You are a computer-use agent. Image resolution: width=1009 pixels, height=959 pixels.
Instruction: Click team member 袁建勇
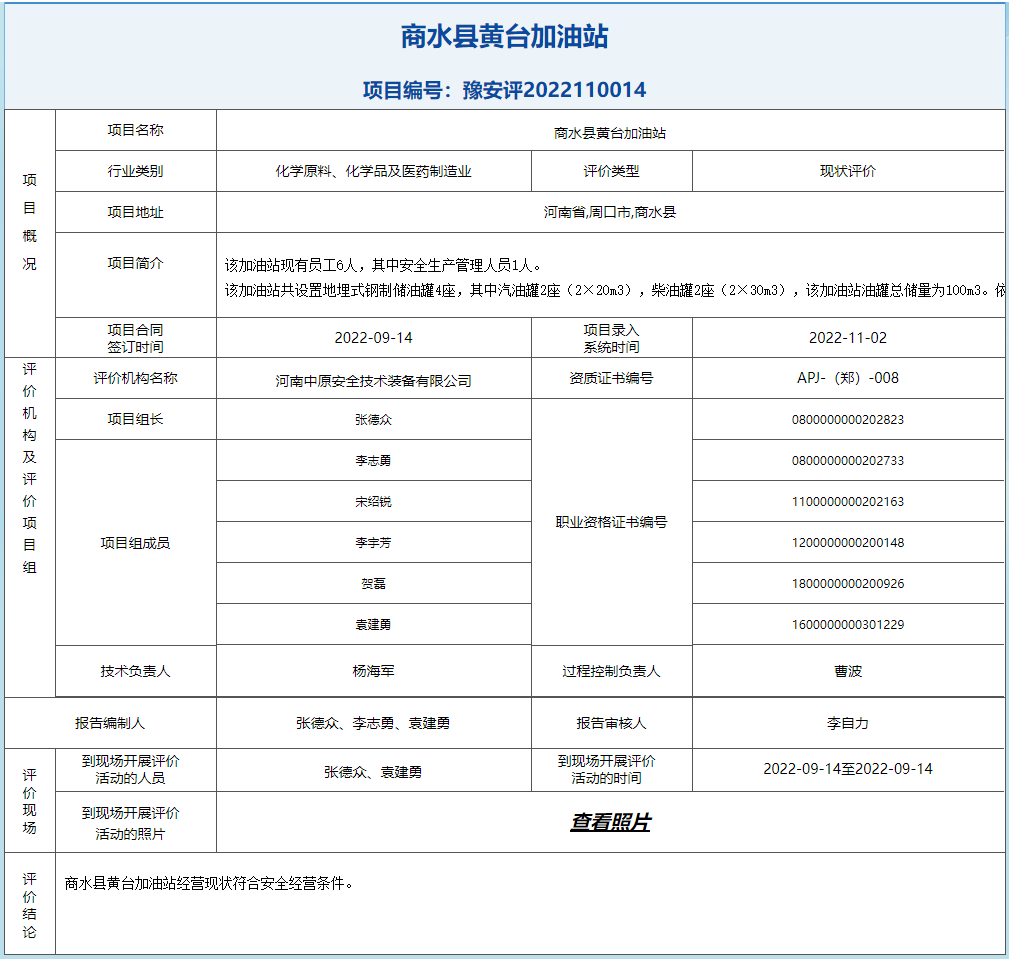[372, 623]
